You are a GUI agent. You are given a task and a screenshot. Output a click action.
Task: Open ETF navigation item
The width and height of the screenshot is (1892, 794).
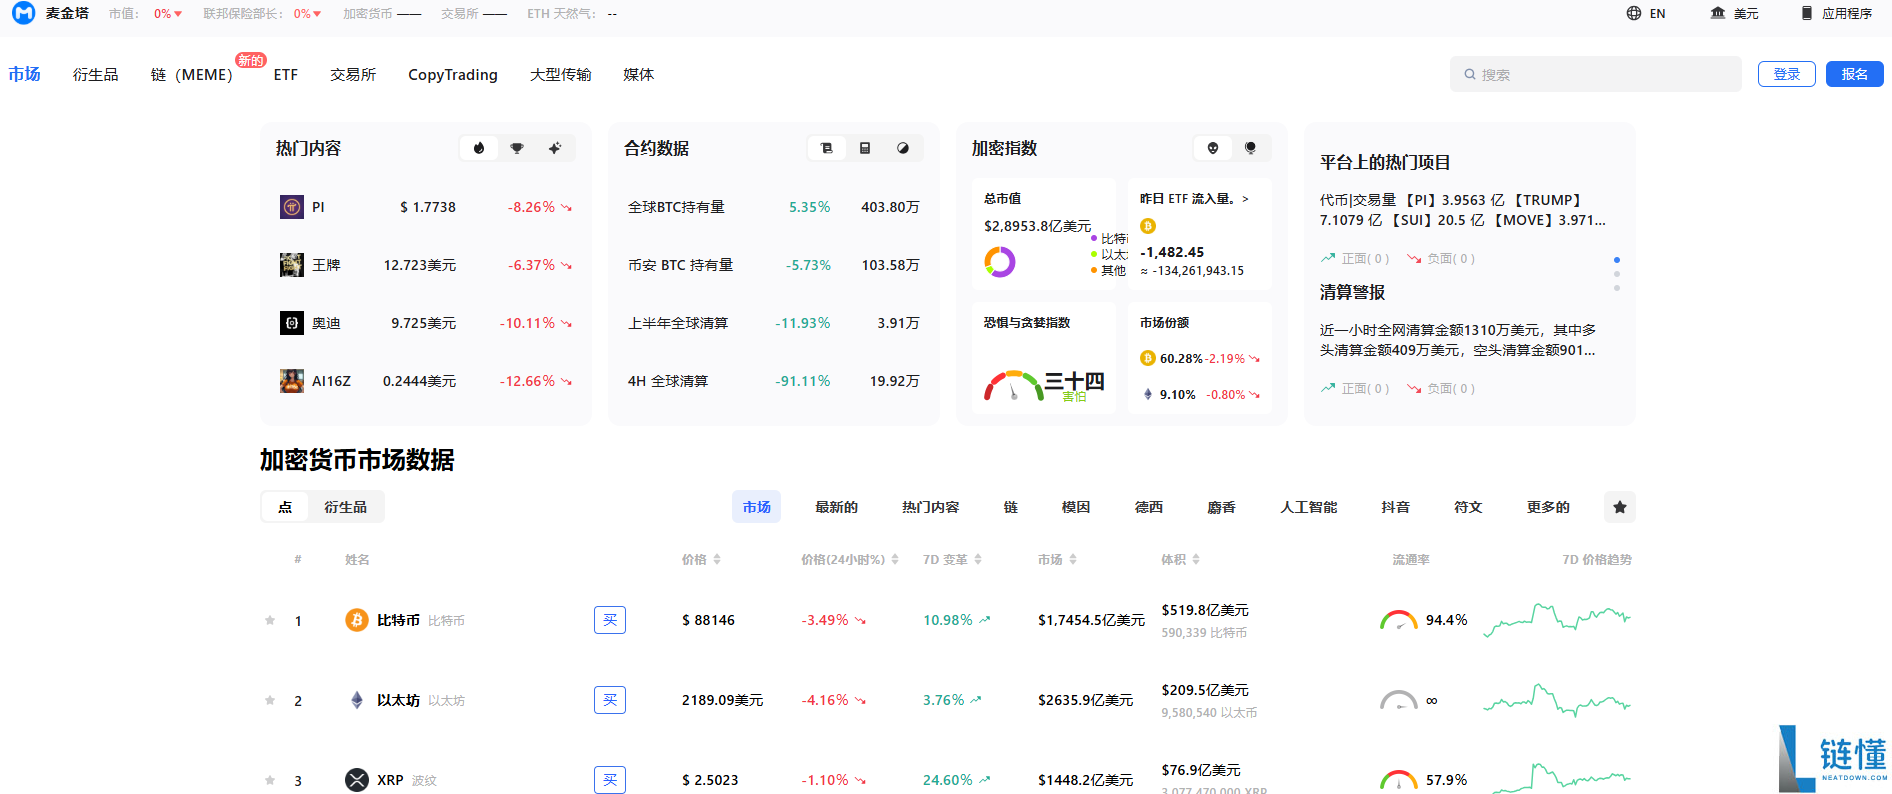pyautogui.click(x=286, y=74)
